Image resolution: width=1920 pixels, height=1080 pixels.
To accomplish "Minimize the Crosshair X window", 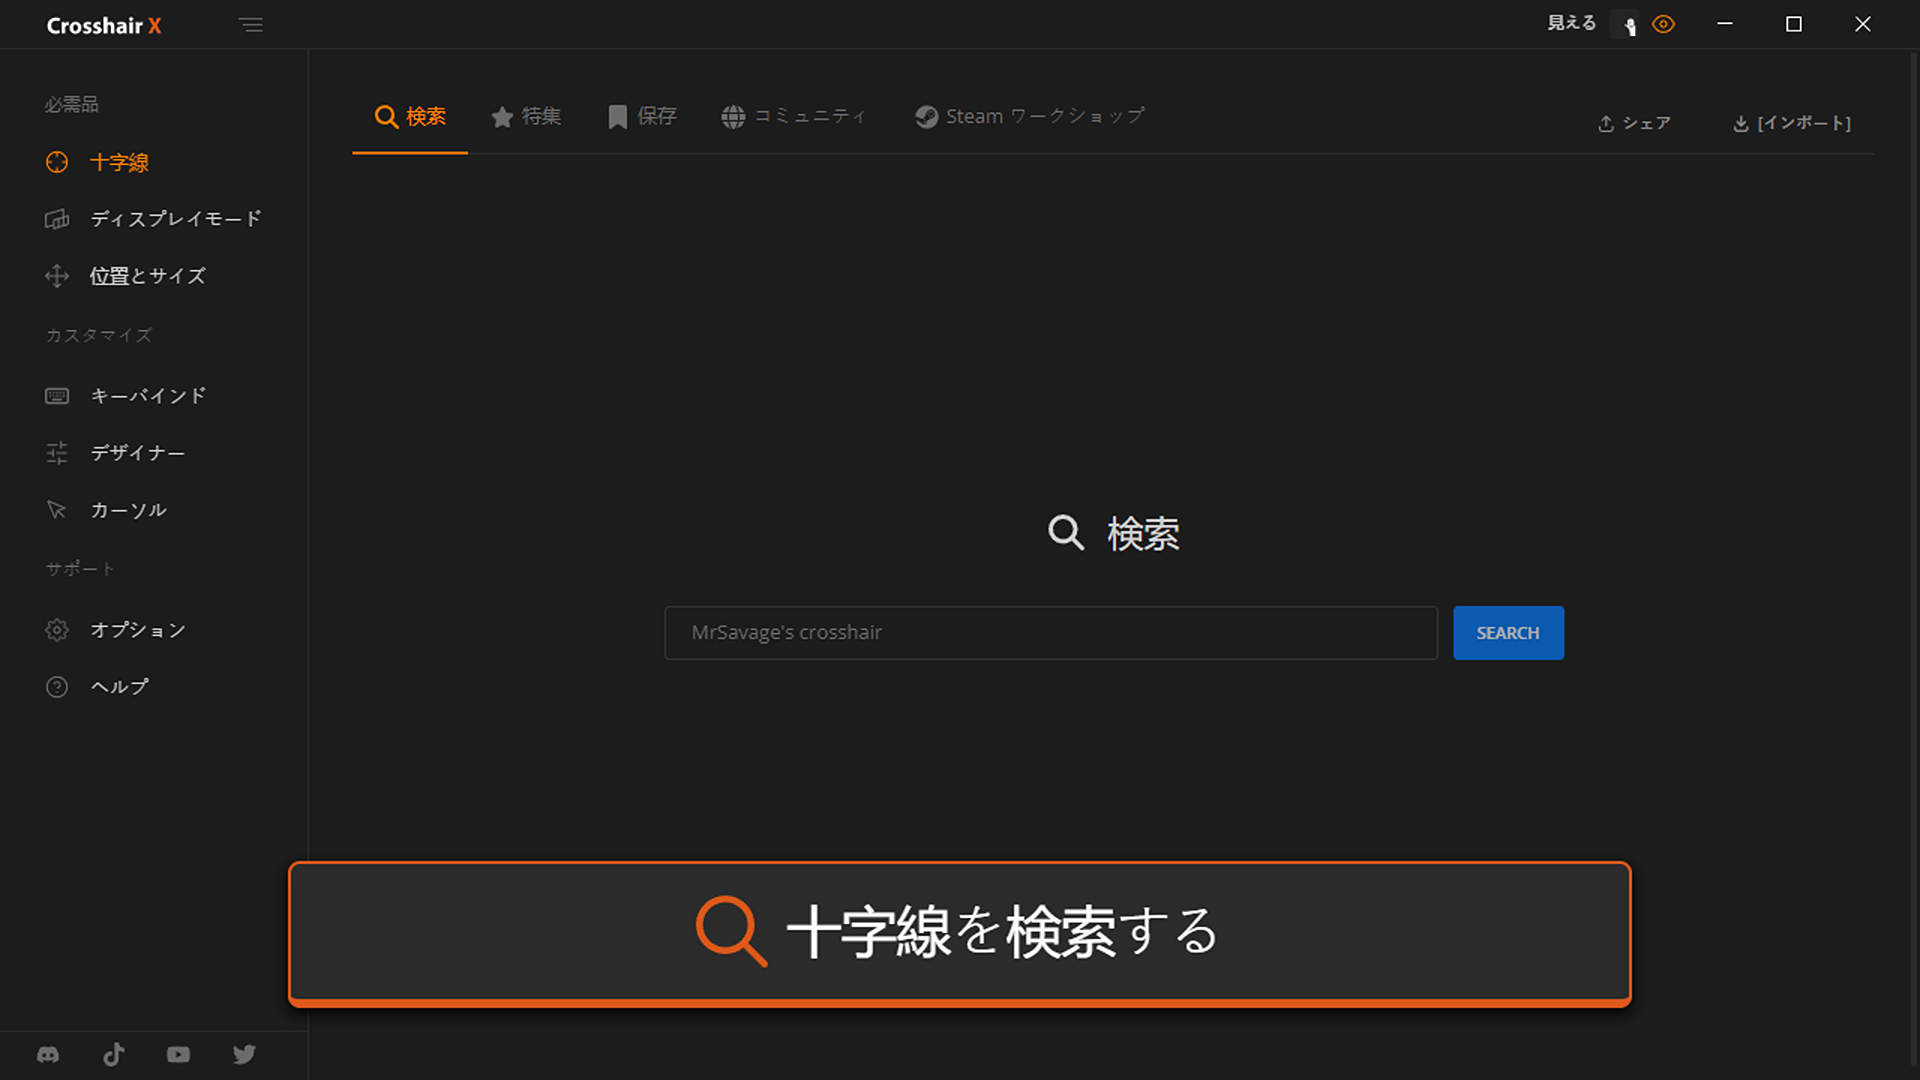I will 1725,24.
